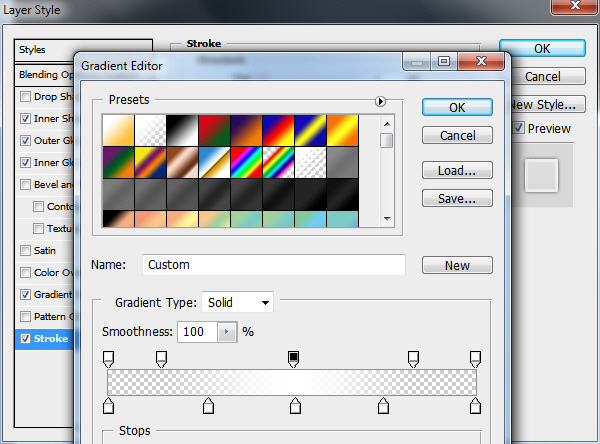Create gradient with New button
The height and width of the screenshot is (444, 600).
pos(457,265)
